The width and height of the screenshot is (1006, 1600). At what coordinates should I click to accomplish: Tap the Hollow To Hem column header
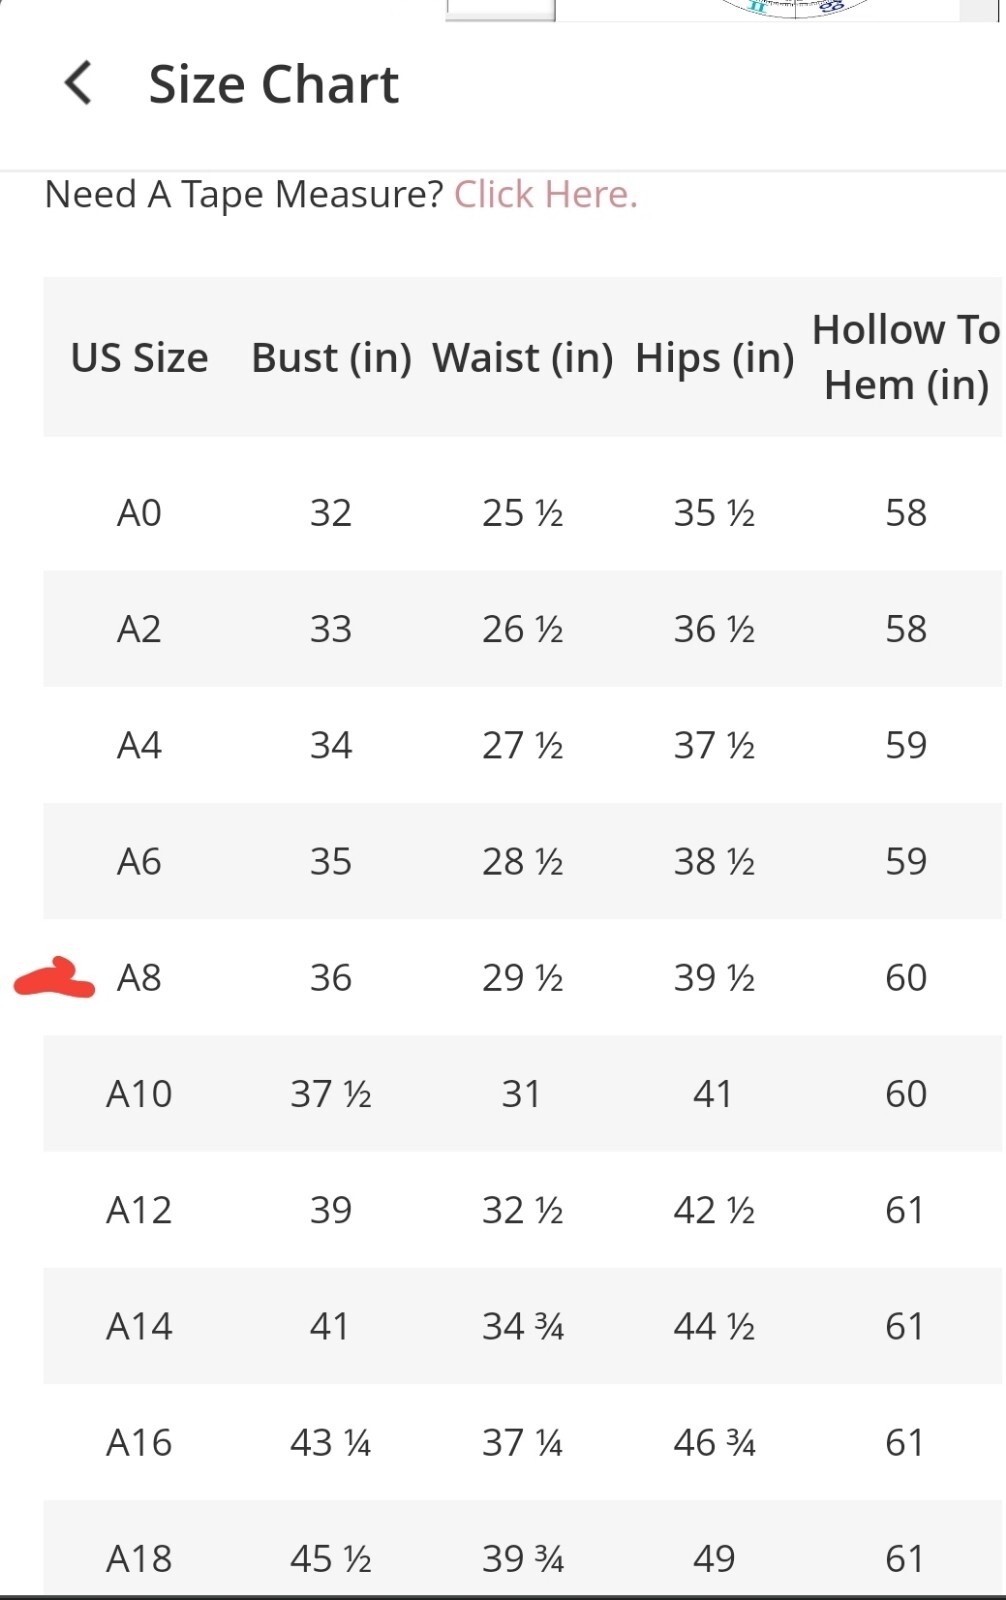tap(905, 357)
